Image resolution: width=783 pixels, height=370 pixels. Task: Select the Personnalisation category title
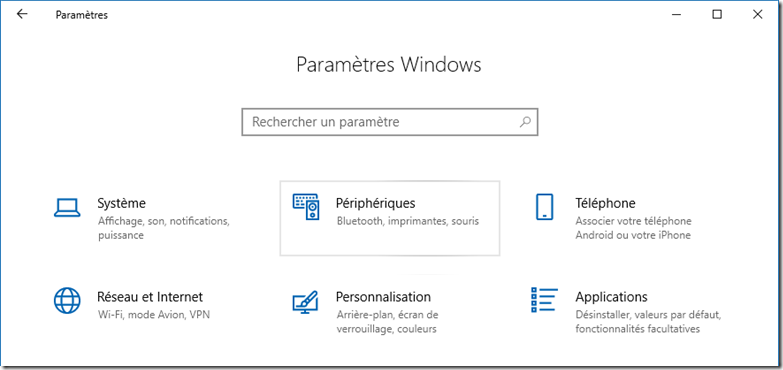(383, 297)
